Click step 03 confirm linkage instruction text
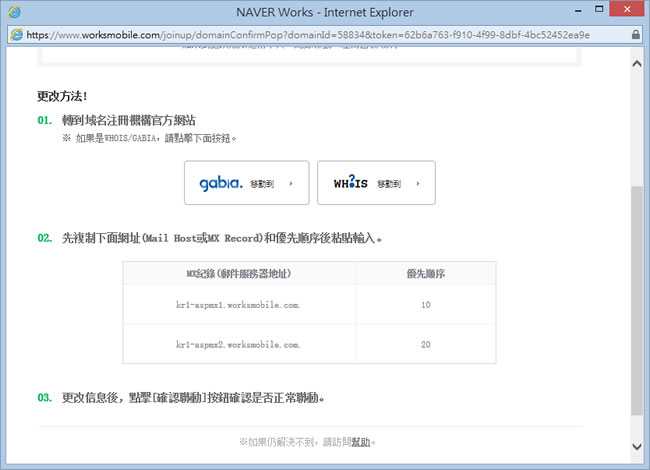650x470 pixels. click(x=193, y=398)
